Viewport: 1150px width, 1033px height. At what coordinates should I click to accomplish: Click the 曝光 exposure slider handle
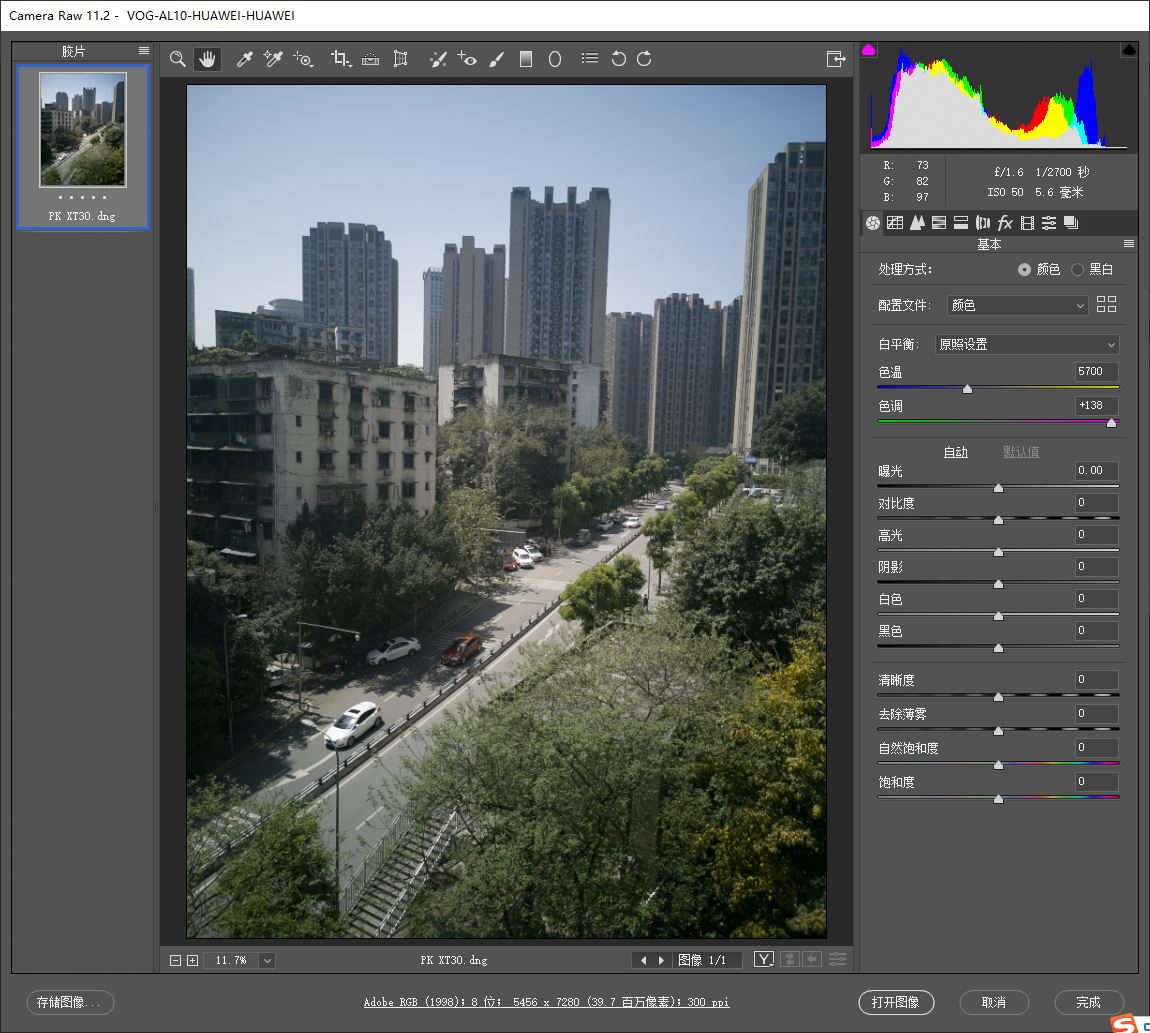[x=998, y=488]
